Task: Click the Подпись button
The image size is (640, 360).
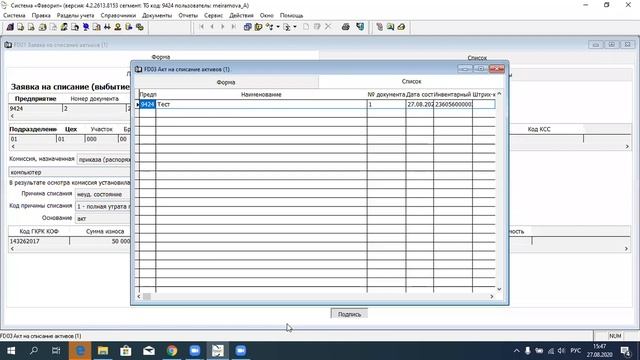Action: point(349,314)
